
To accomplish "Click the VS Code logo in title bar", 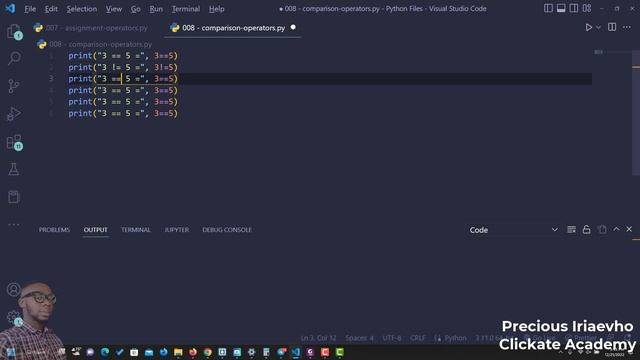I will click(x=10, y=8).
